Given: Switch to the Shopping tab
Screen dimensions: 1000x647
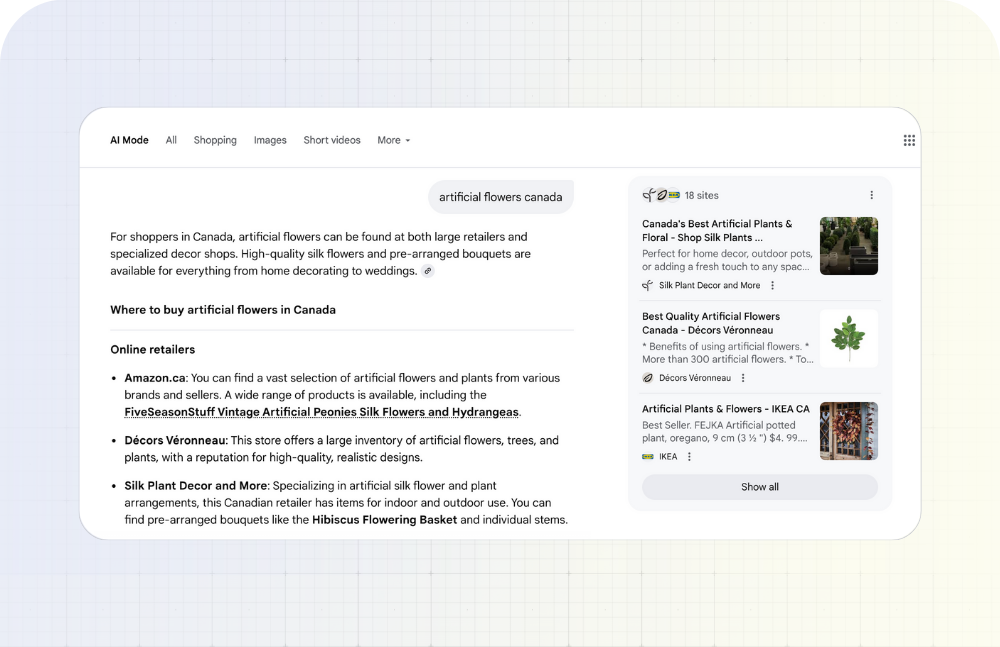Looking at the screenshot, I should pyautogui.click(x=215, y=141).
